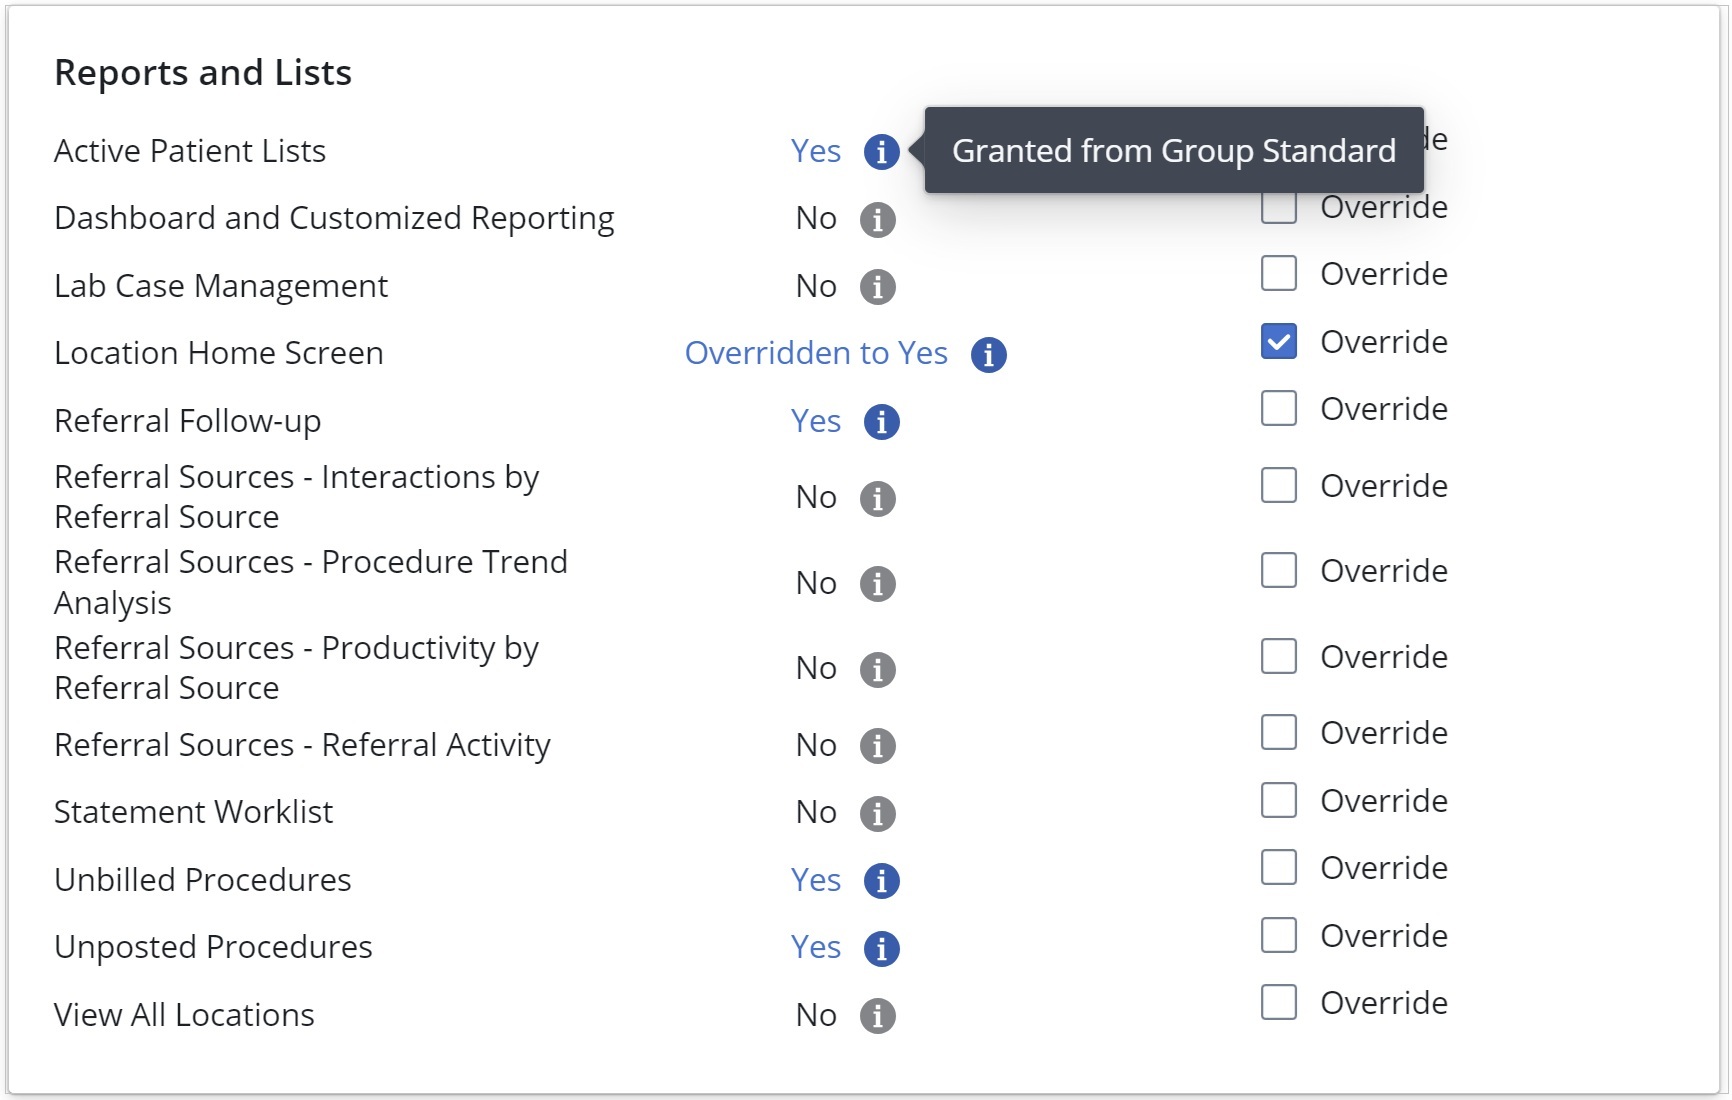The height and width of the screenshot is (1100, 1732).
Task: Enable Override for Referral Follow-up
Action: click(1279, 408)
